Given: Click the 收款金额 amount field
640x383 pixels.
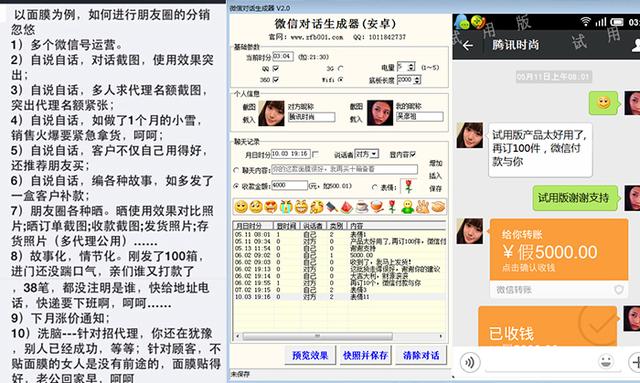Looking at the screenshot, I should click(x=289, y=185).
